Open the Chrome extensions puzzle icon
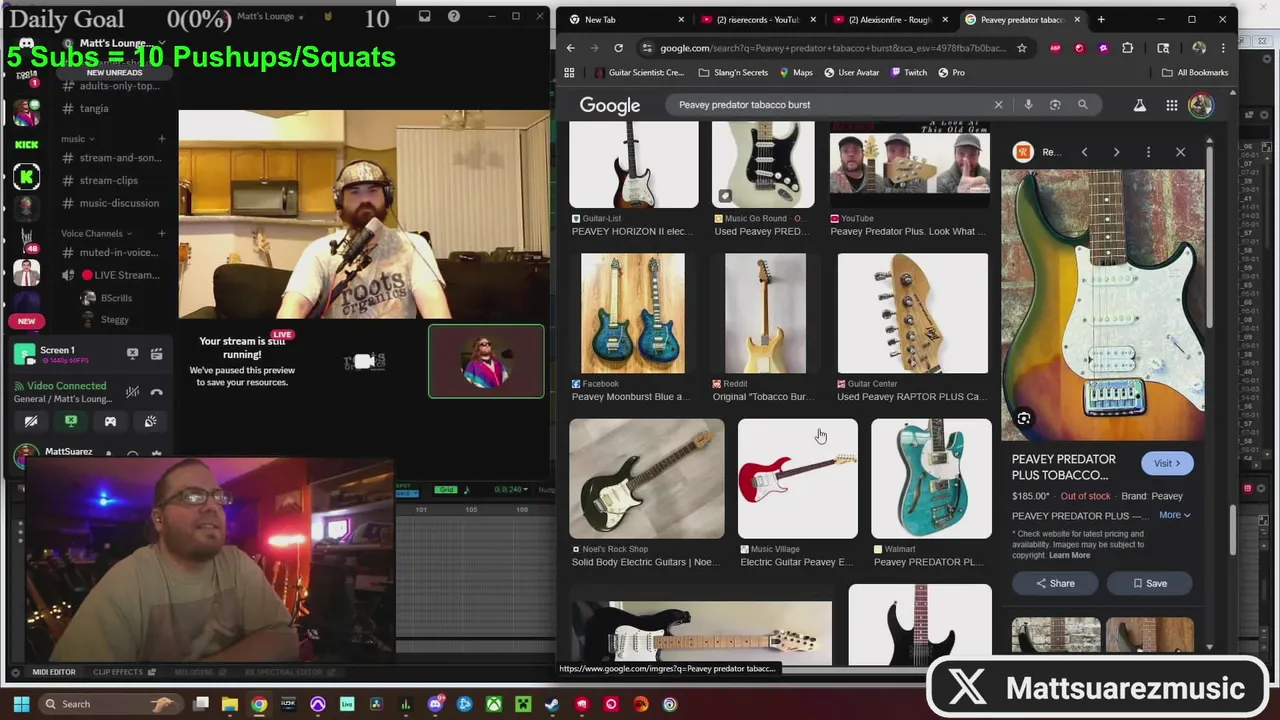This screenshot has width=1280, height=720. 1127,48
